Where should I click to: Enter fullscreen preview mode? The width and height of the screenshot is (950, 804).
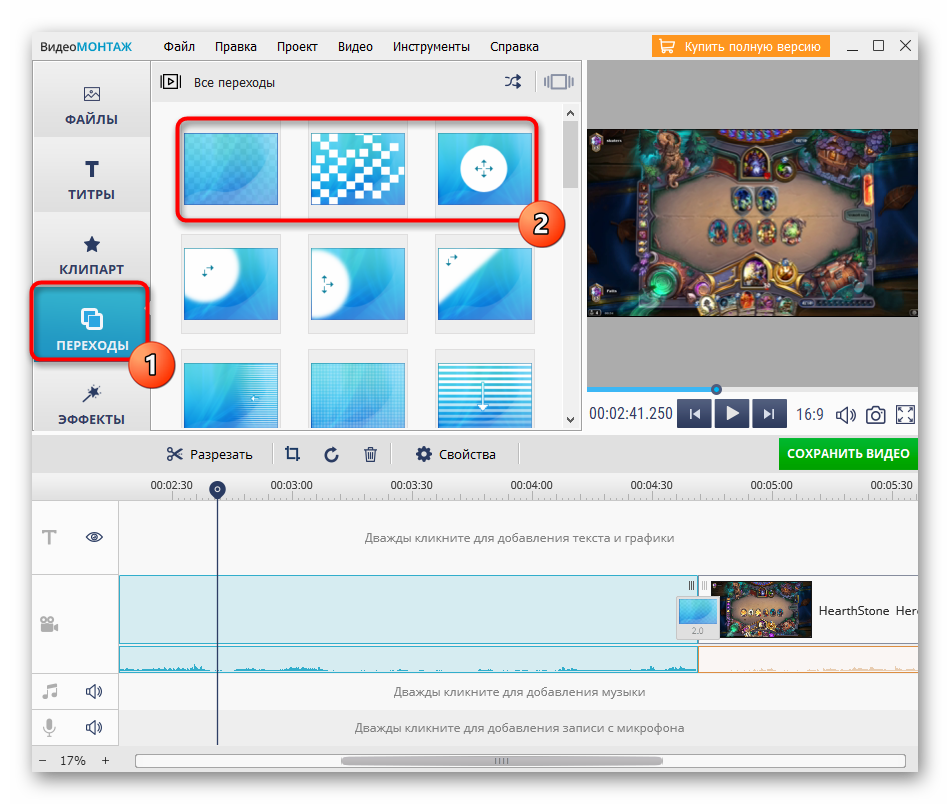(x=905, y=414)
